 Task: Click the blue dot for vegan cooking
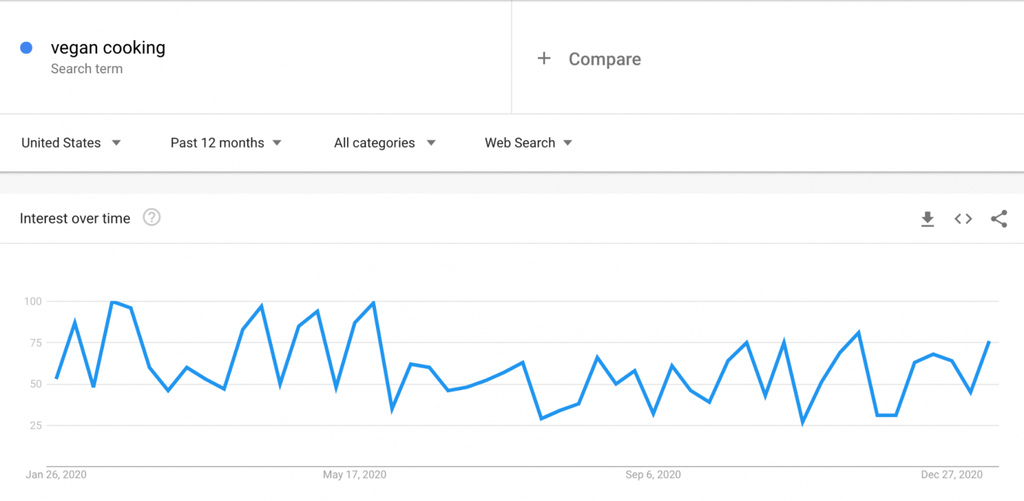click(26, 48)
